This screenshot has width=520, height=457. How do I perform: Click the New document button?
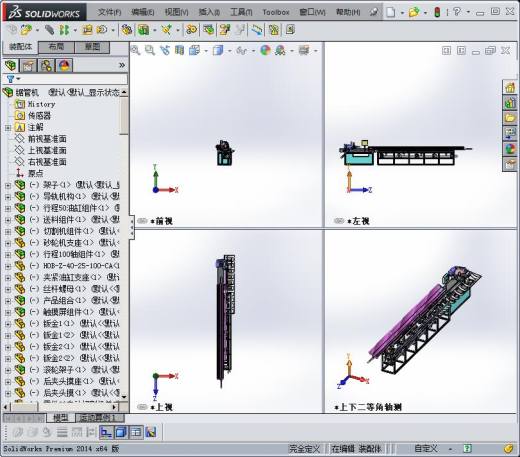pos(391,12)
